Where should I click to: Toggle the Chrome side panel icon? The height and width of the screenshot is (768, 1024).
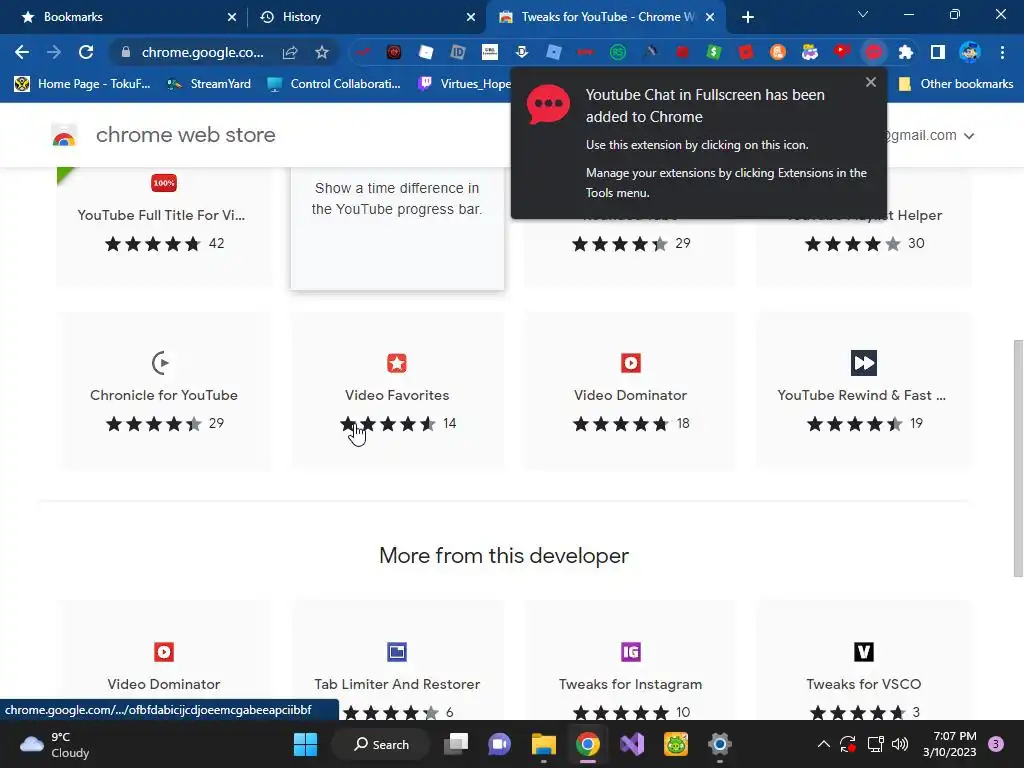pos(938,52)
